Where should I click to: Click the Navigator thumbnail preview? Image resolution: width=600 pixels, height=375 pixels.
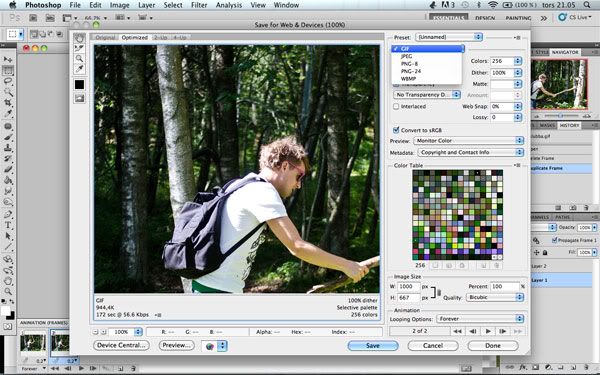tap(559, 84)
